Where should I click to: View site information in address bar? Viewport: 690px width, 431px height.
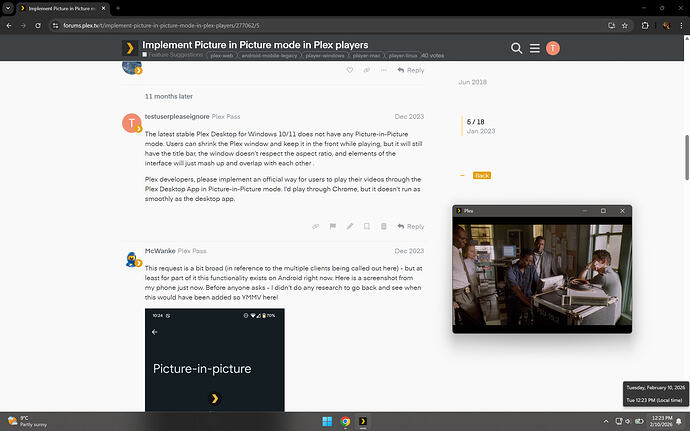pos(55,26)
